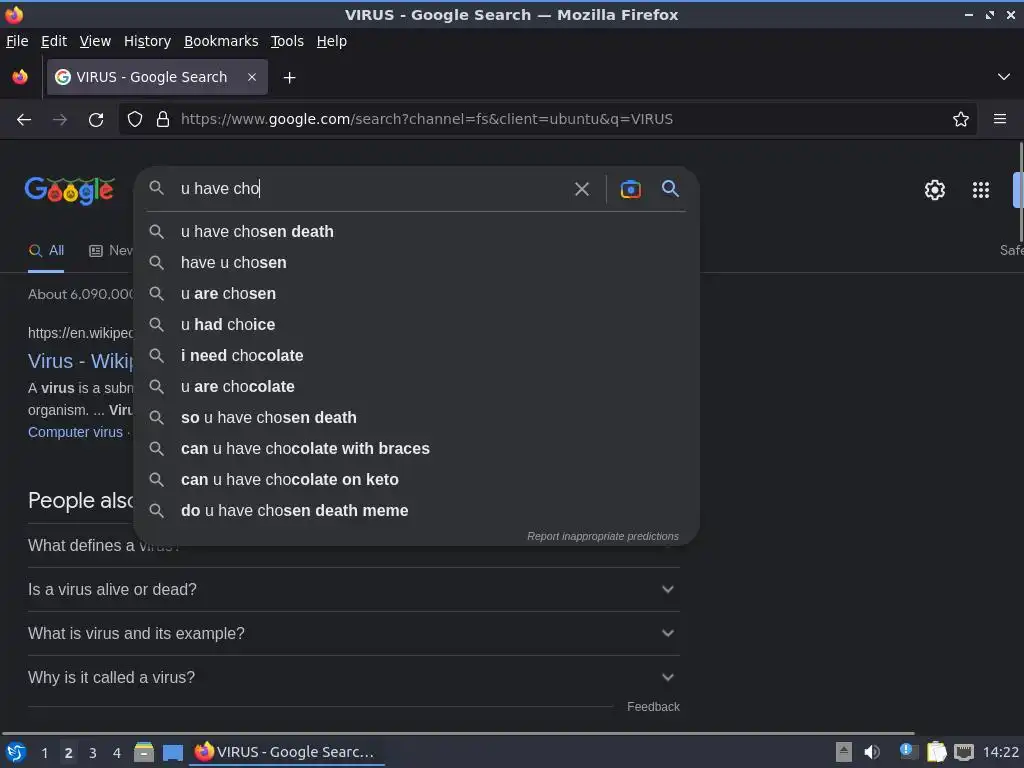Open the Tools menu
This screenshot has height=768, width=1024.
pos(287,41)
